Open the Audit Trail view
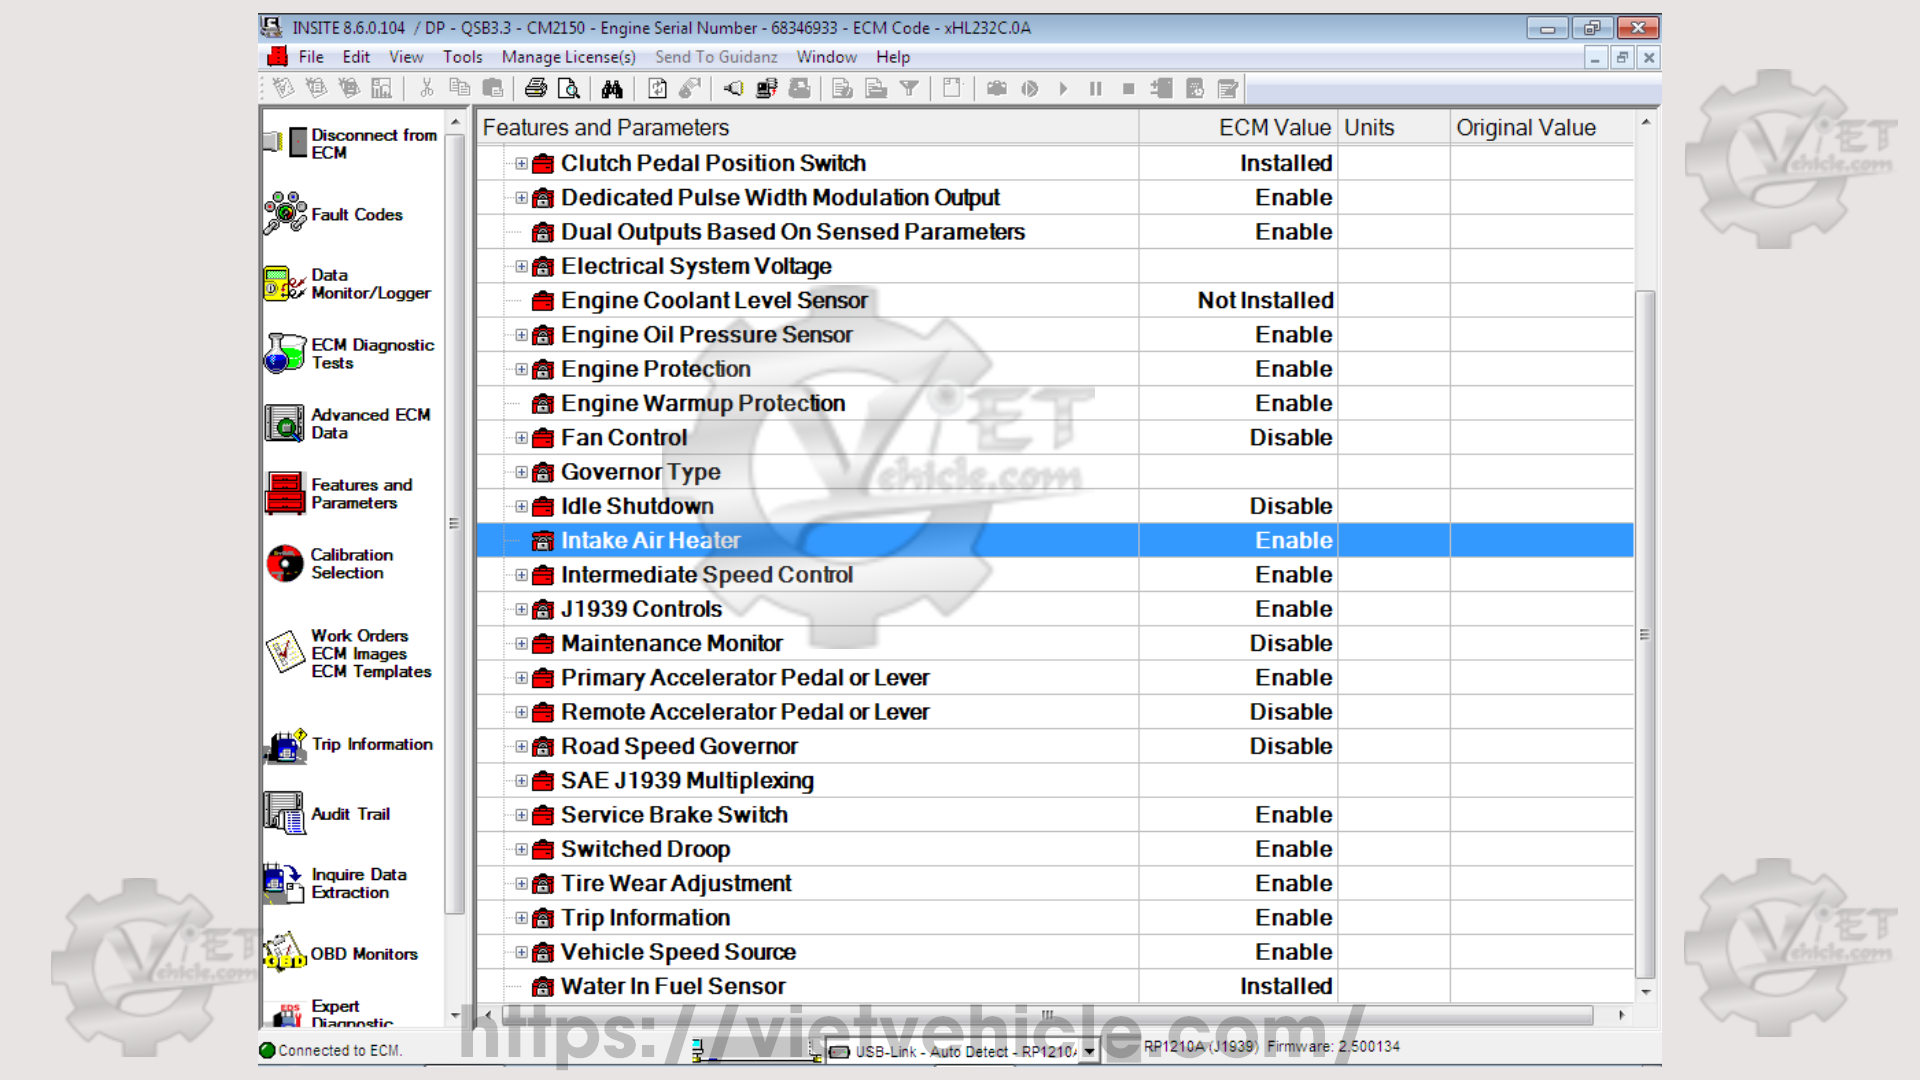 point(349,814)
